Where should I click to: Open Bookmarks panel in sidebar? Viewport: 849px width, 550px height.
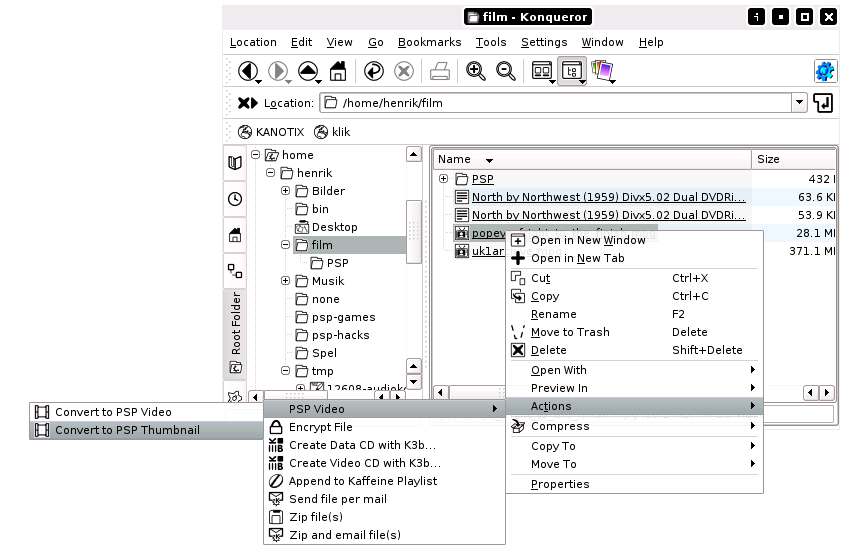234,163
